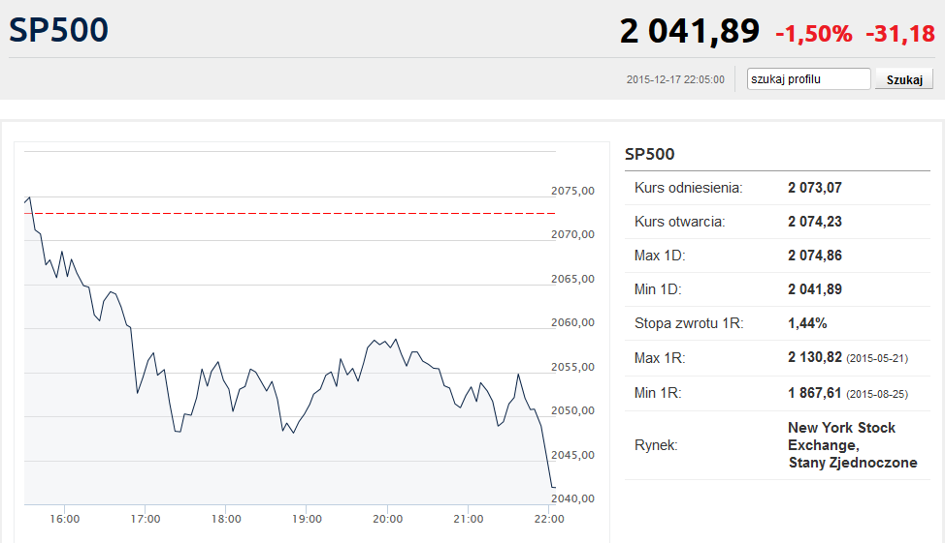Click the 2055,00 y-axis label
The height and width of the screenshot is (543, 945).
click(x=573, y=367)
